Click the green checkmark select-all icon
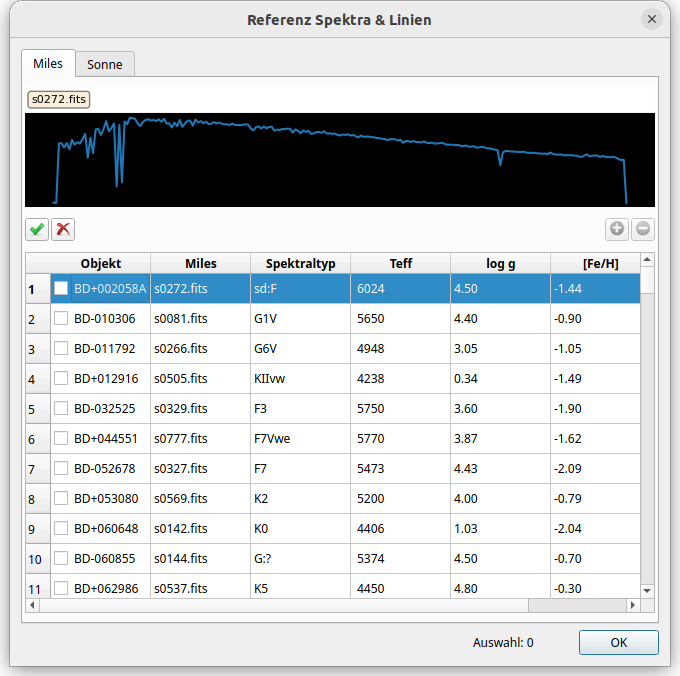 37,229
